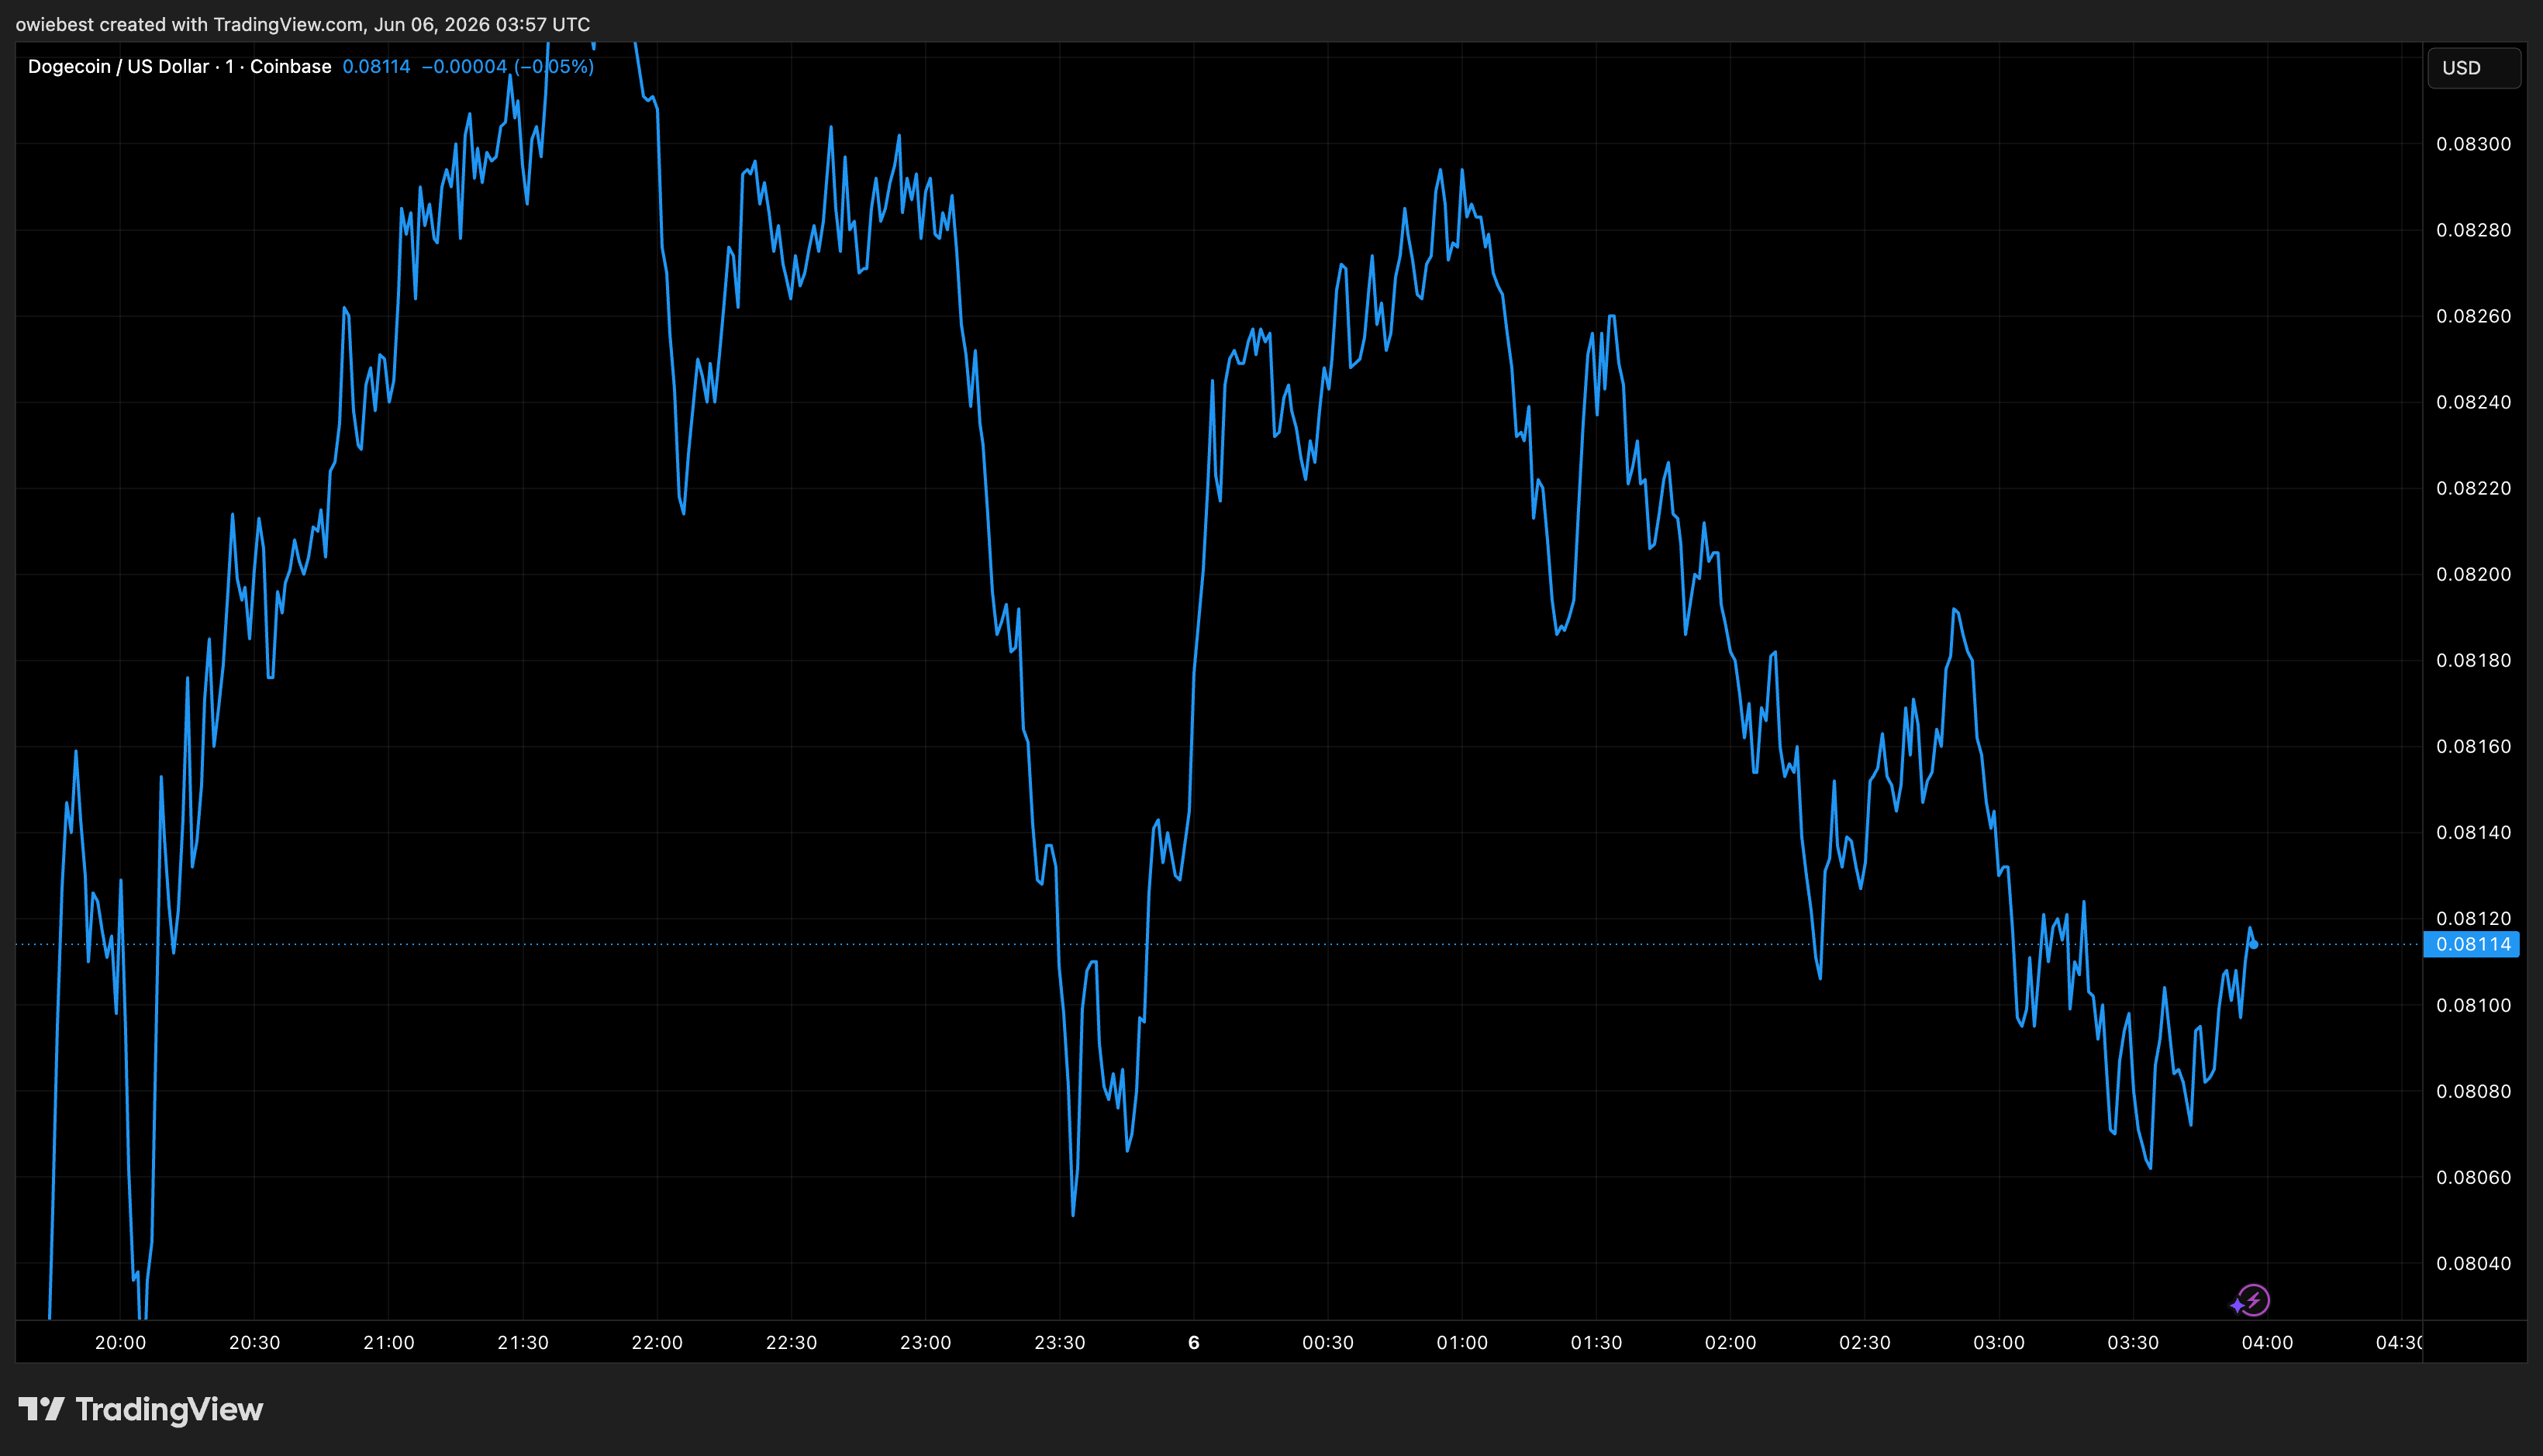This screenshot has width=2543, height=1456.
Task: Click the purple lightning bolt icon
Action: pyautogui.click(x=2250, y=1301)
